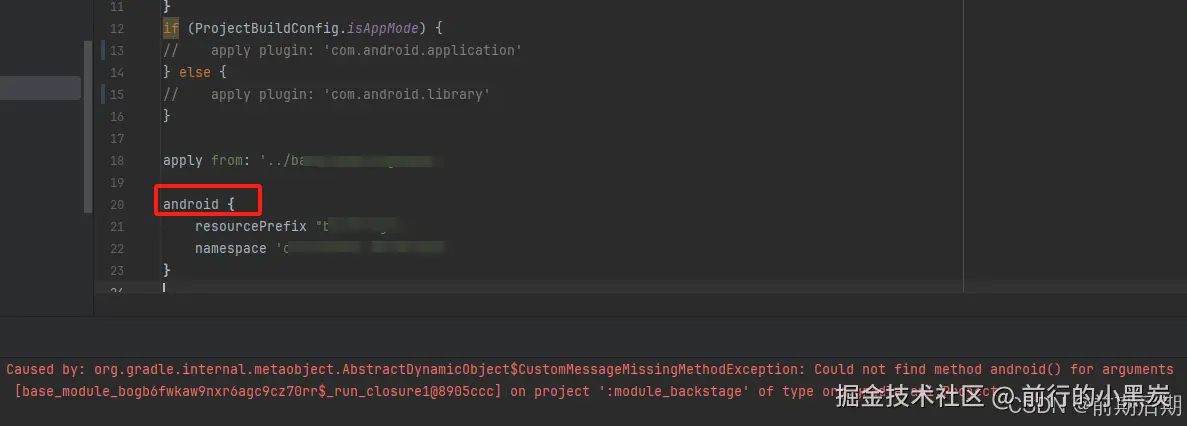1187x426 pixels.
Task: Click line number 22 in the gutter
Action: (117, 248)
